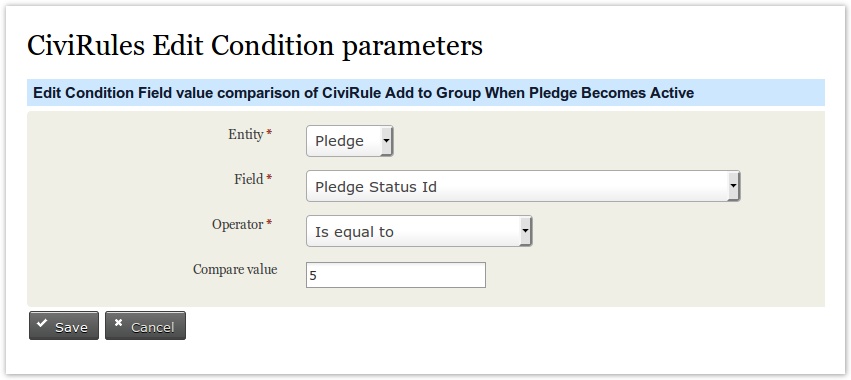Click the red asterisk next to Field
Image resolution: width=851 pixels, height=380 pixels.
[269, 178]
